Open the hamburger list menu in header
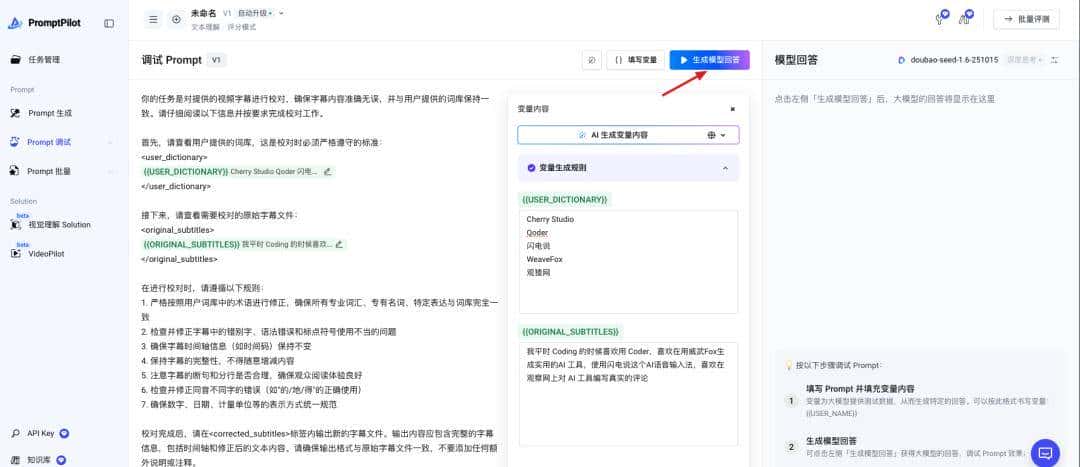Viewport: 1080px width, 467px height. [x=154, y=19]
